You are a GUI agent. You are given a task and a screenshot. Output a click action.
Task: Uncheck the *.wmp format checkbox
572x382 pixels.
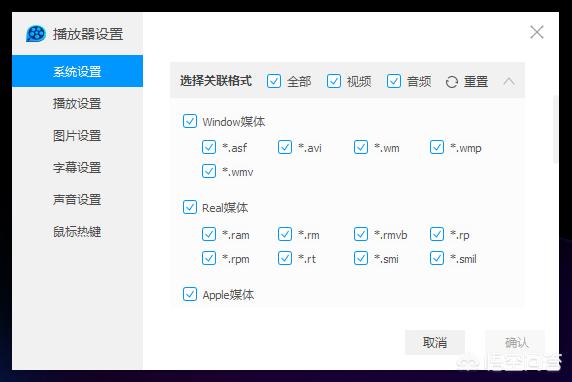pos(437,147)
